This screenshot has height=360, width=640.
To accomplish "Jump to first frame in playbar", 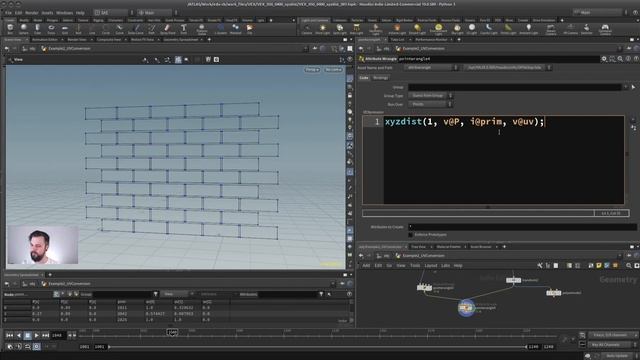I will [x=9, y=335].
